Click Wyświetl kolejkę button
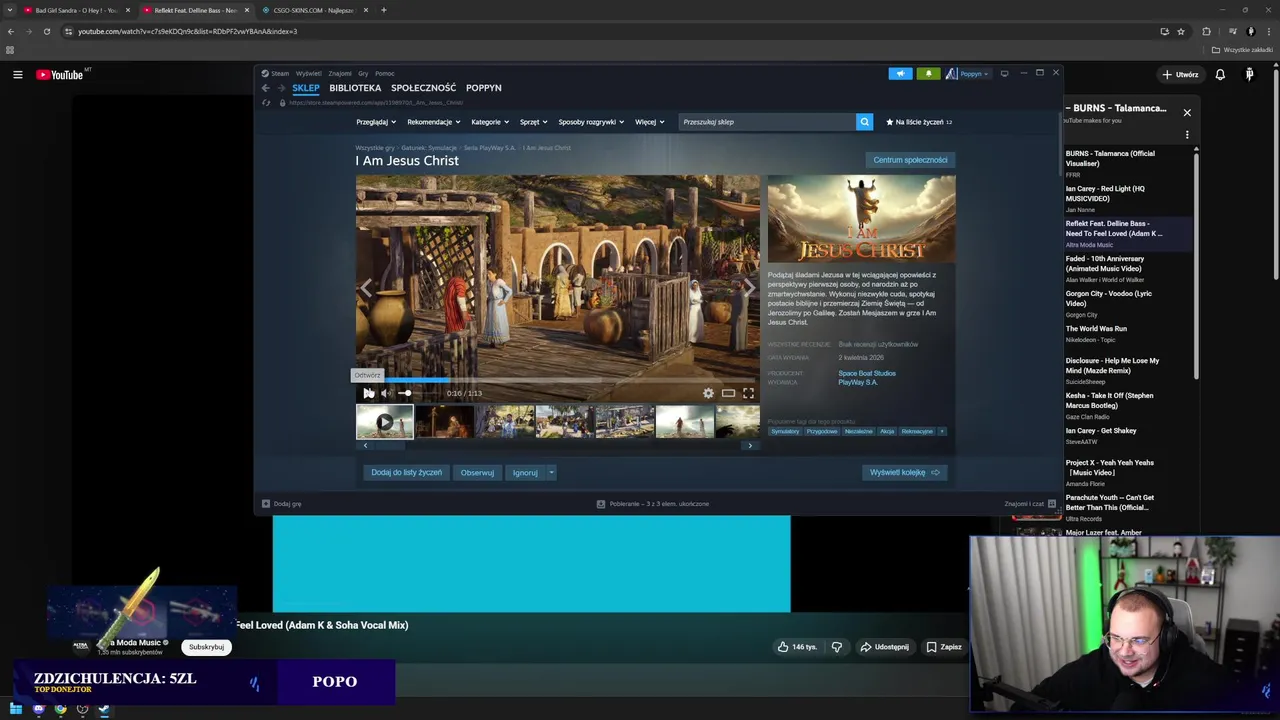The height and width of the screenshot is (720, 1280). tap(905, 472)
